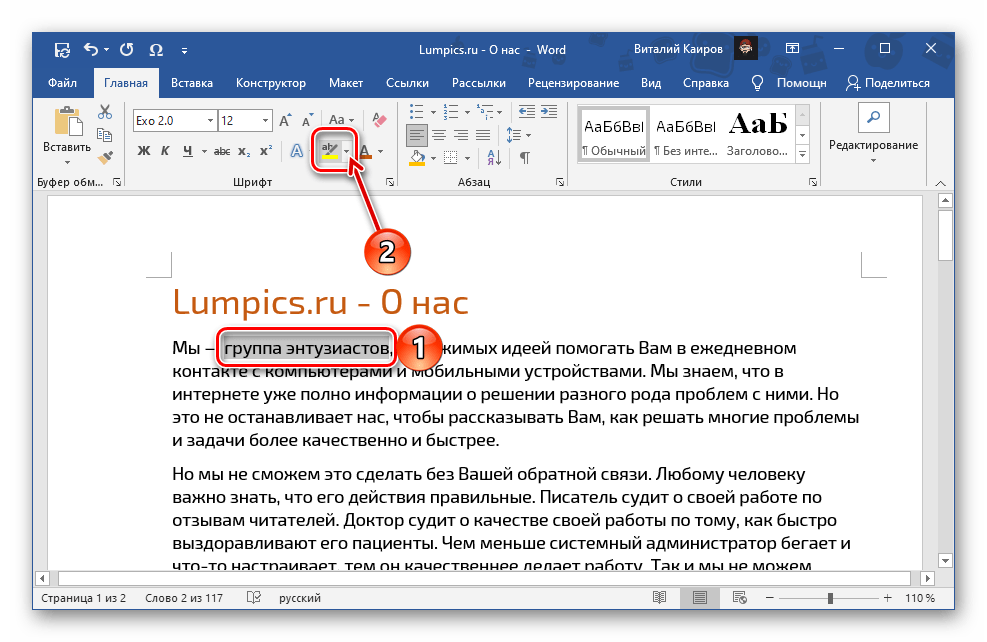The height and width of the screenshot is (642, 987).
Task: Click the Поделиться share button
Action: click(x=888, y=82)
